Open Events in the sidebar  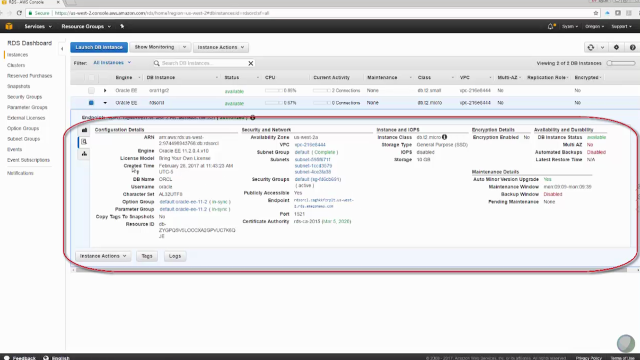(14, 150)
